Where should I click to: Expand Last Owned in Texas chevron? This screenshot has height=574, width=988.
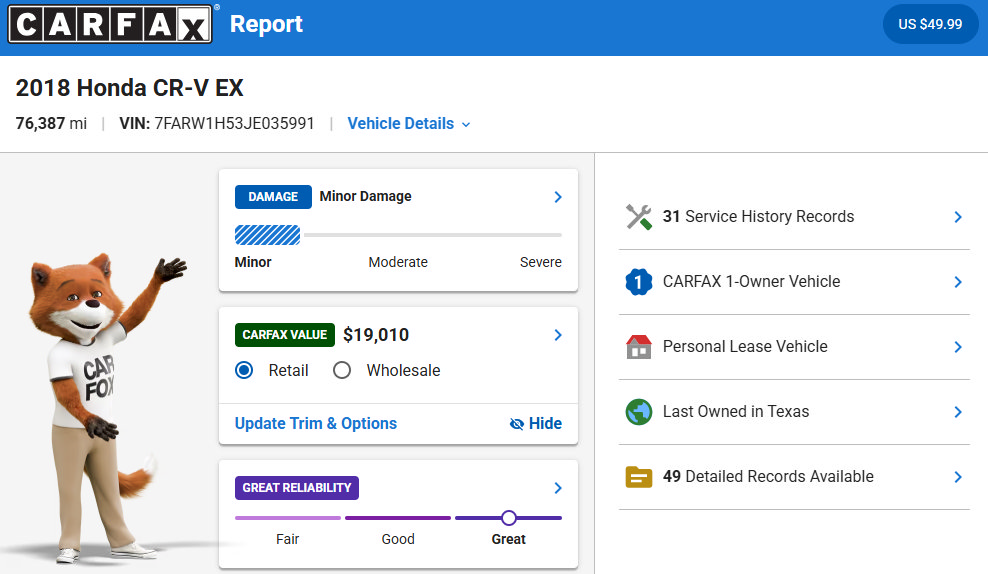958,411
